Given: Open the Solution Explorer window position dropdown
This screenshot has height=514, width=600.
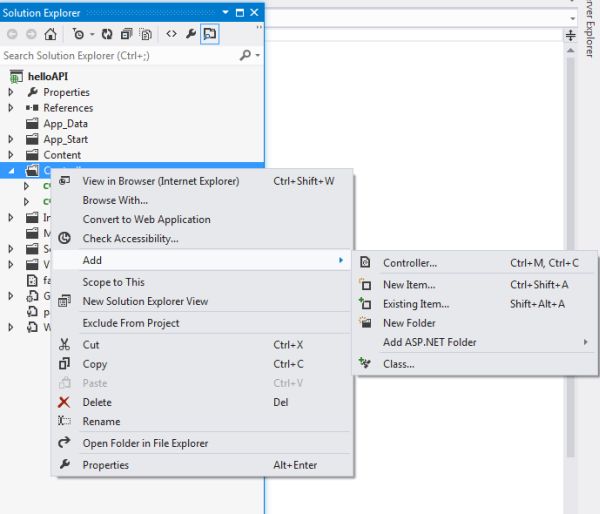Looking at the screenshot, I should point(225,13).
